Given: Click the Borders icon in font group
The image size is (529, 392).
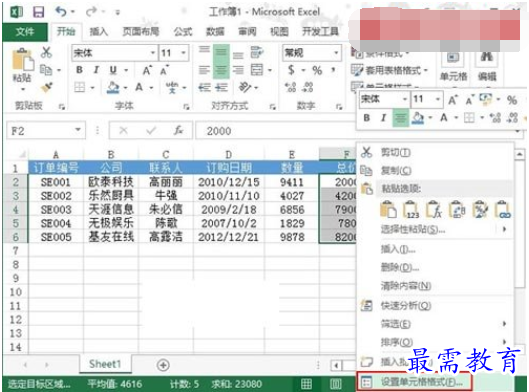Looking at the screenshot, I should (80, 88).
